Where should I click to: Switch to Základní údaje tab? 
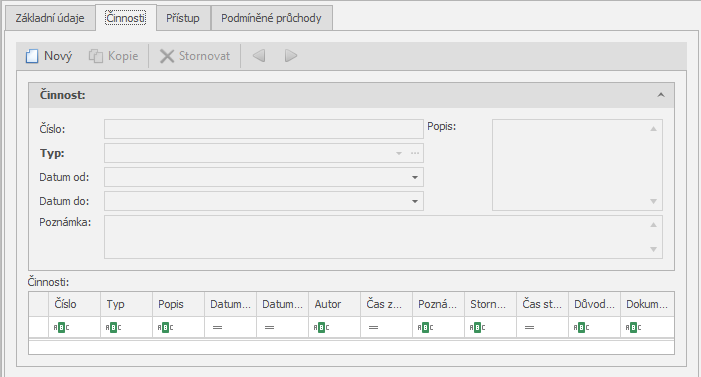pyautogui.click(x=50, y=18)
